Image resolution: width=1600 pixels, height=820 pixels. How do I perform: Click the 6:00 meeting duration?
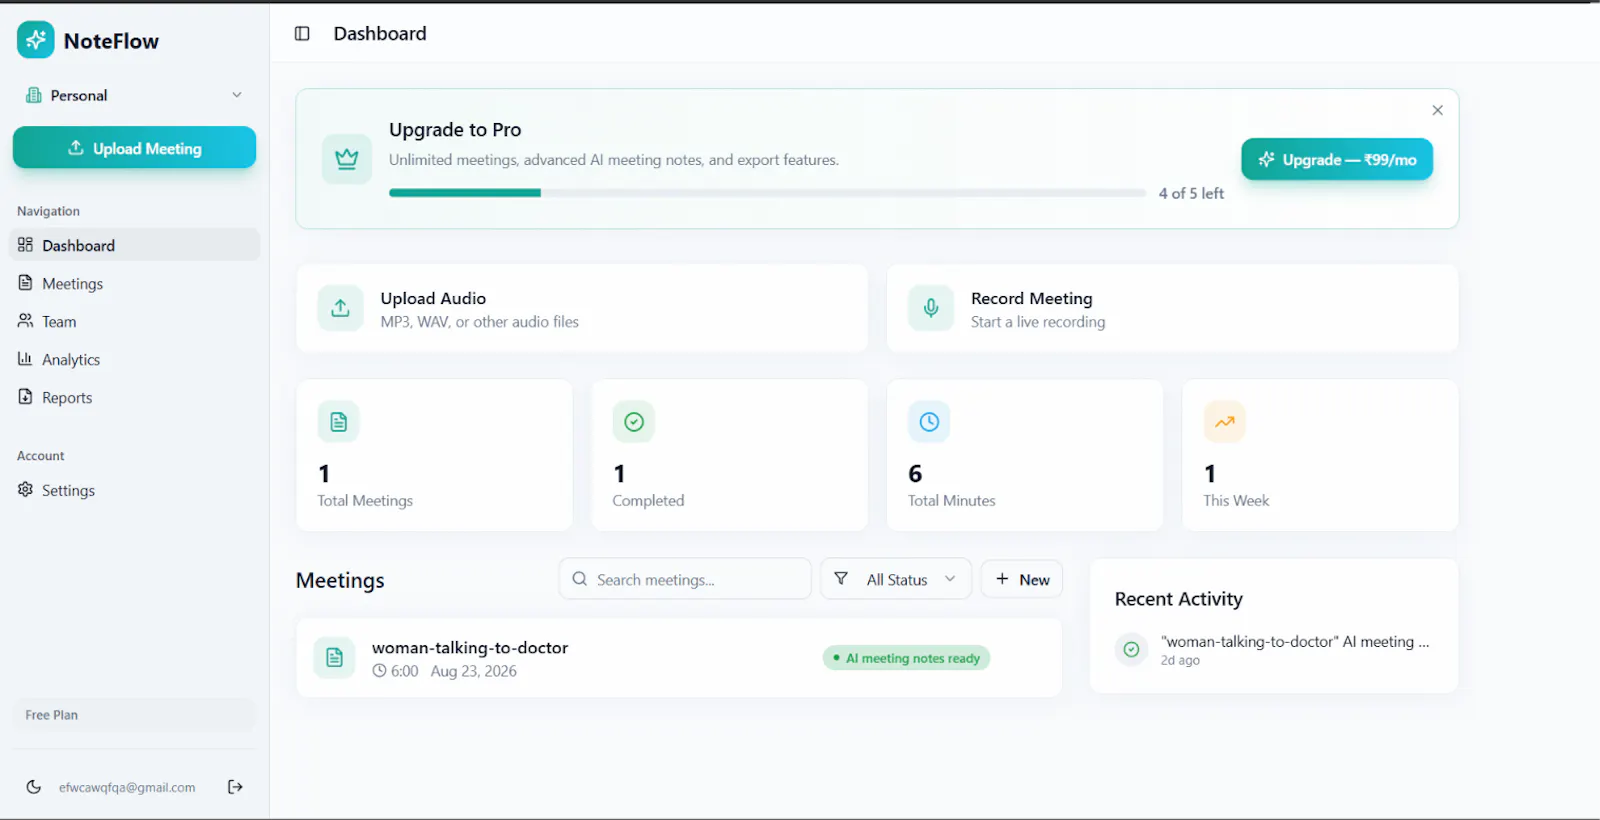pyautogui.click(x=396, y=671)
